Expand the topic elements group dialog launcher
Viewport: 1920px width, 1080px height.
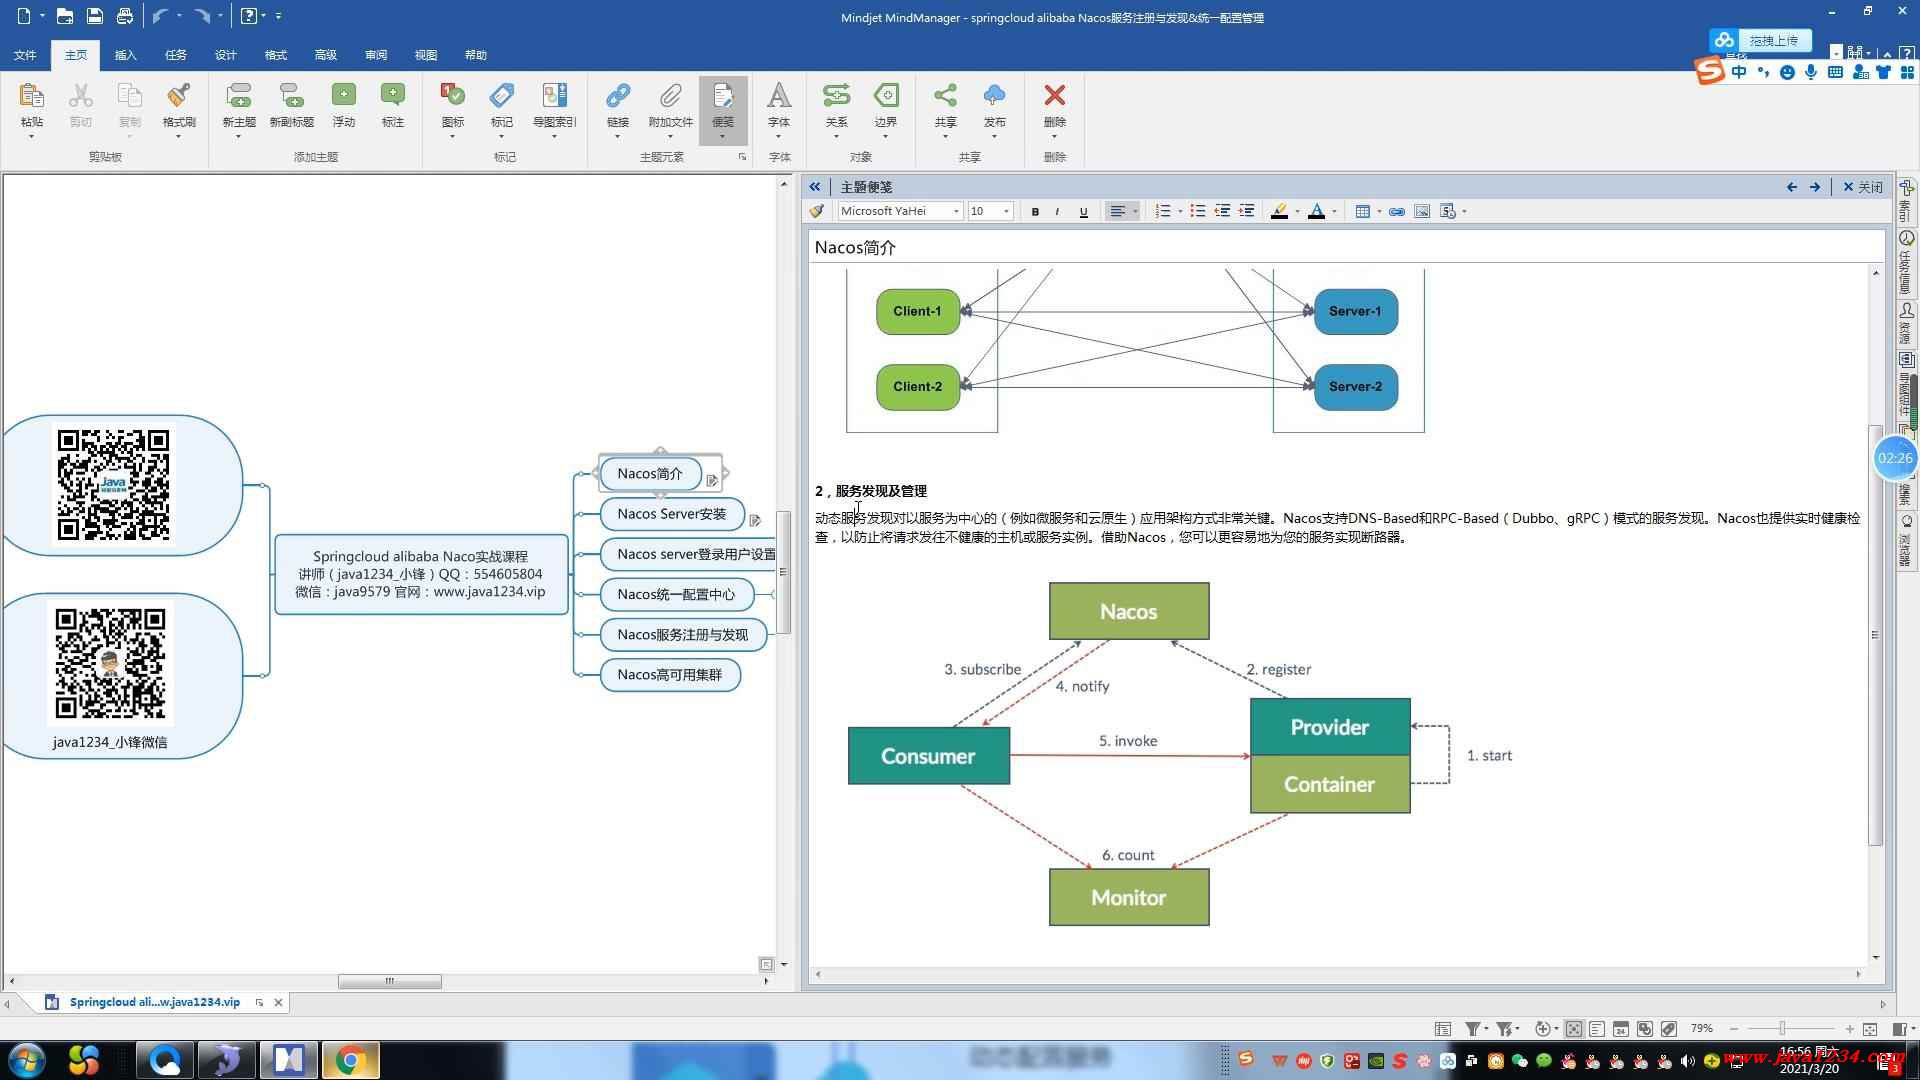[742, 157]
